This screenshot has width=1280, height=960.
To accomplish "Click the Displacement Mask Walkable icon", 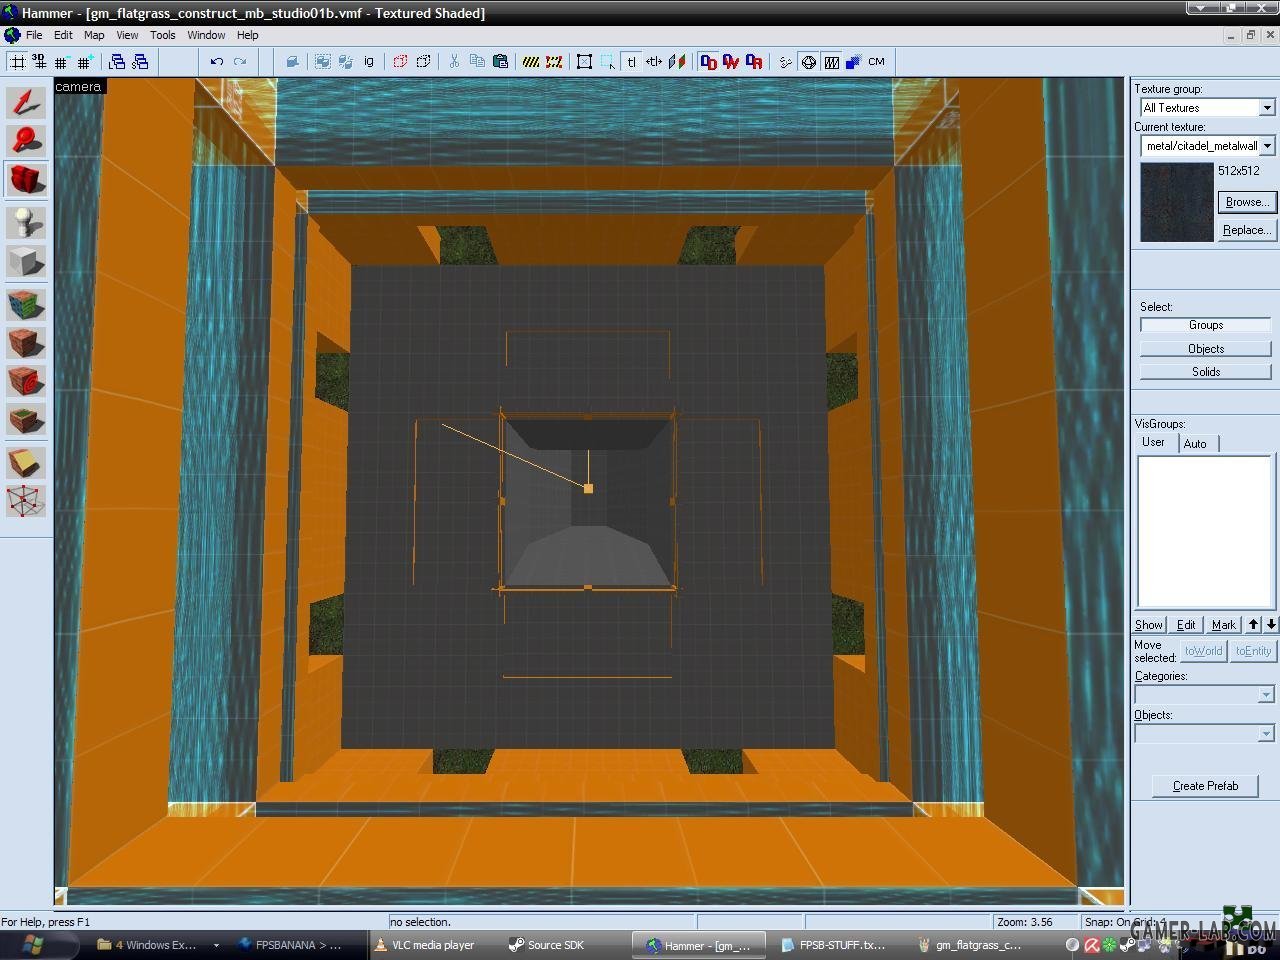I will click(x=731, y=62).
